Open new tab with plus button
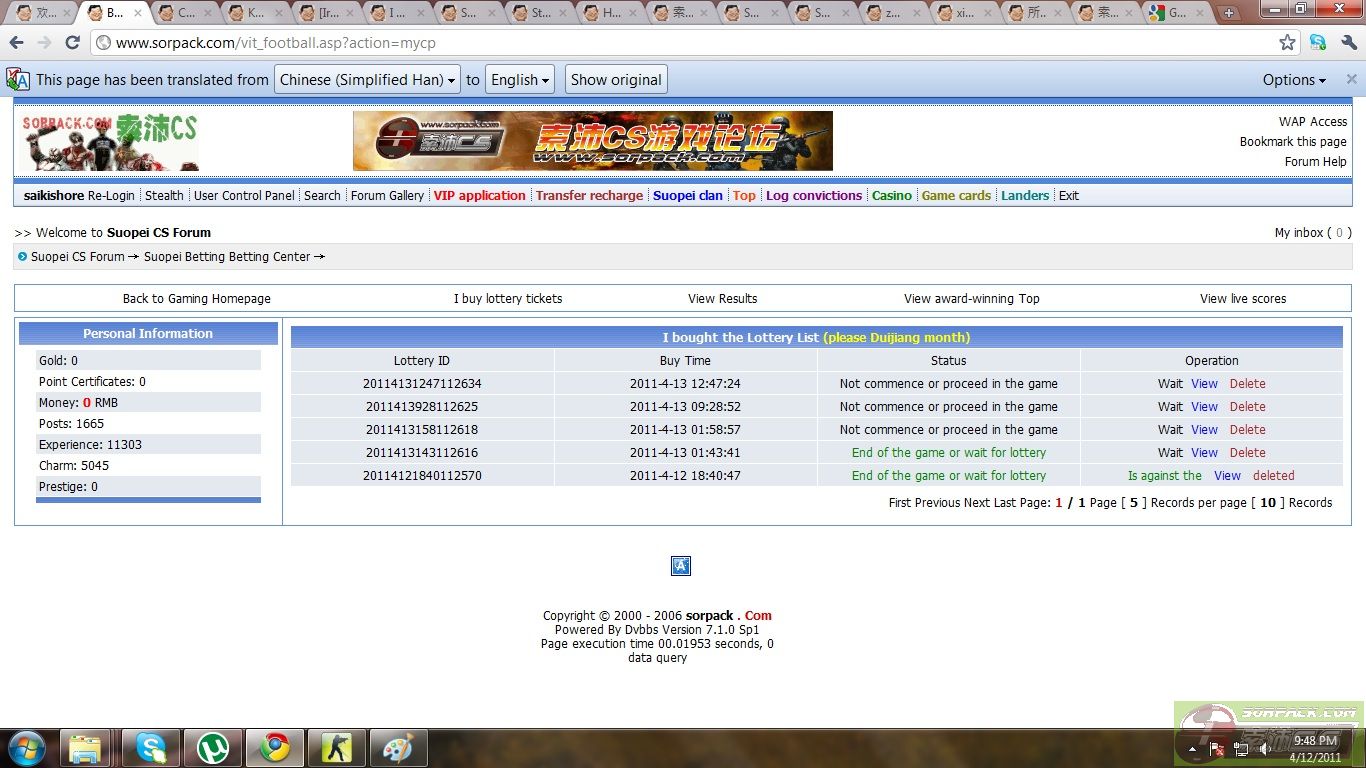 click(x=1229, y=13)
